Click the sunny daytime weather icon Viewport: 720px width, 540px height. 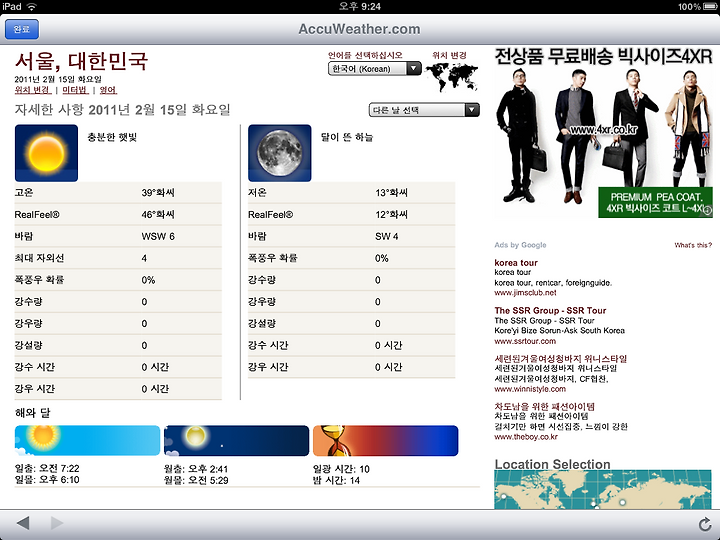click(x=46, y=153)
